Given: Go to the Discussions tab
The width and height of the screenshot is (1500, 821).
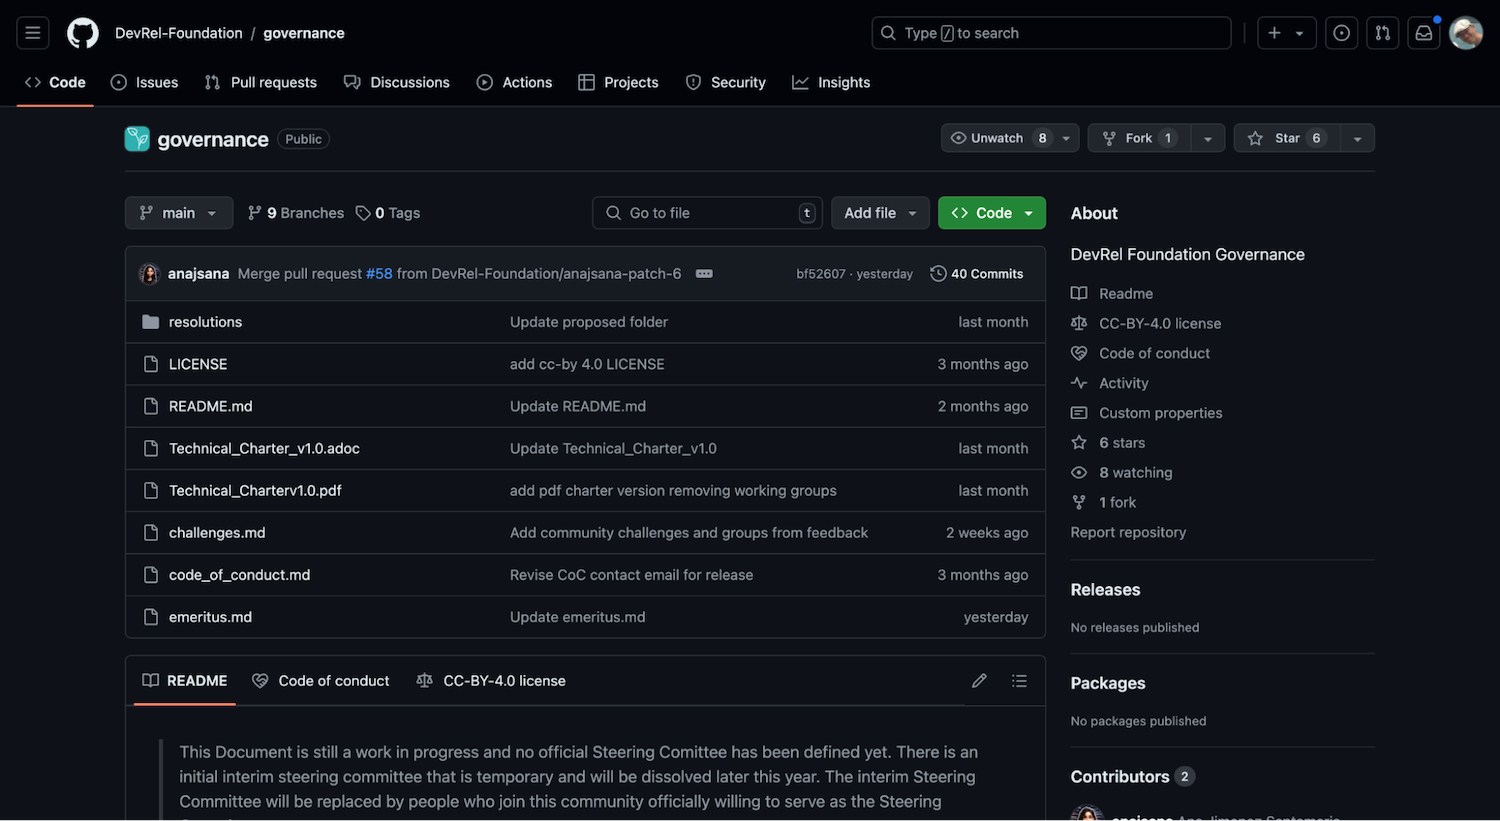Looking at the screenshot, I should tap(397, 82).
